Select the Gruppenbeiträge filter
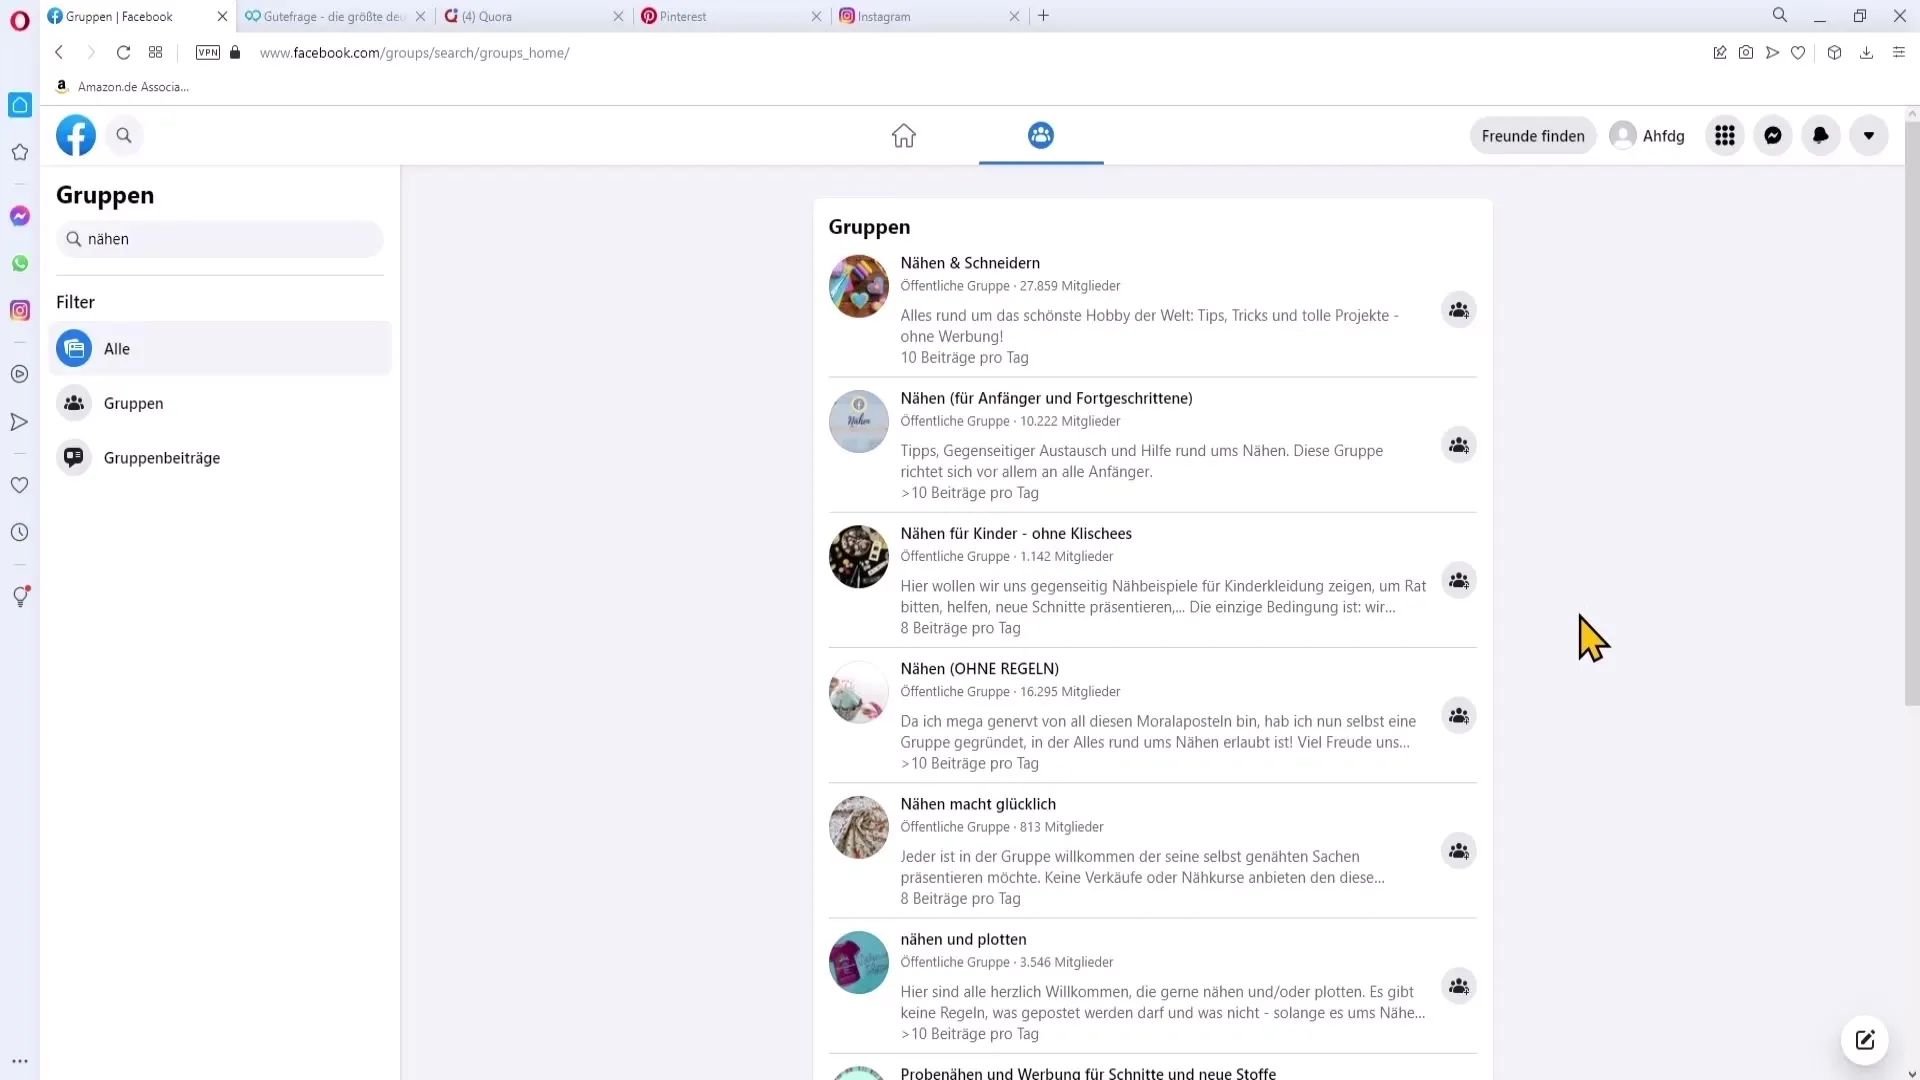 click(220, 458)
